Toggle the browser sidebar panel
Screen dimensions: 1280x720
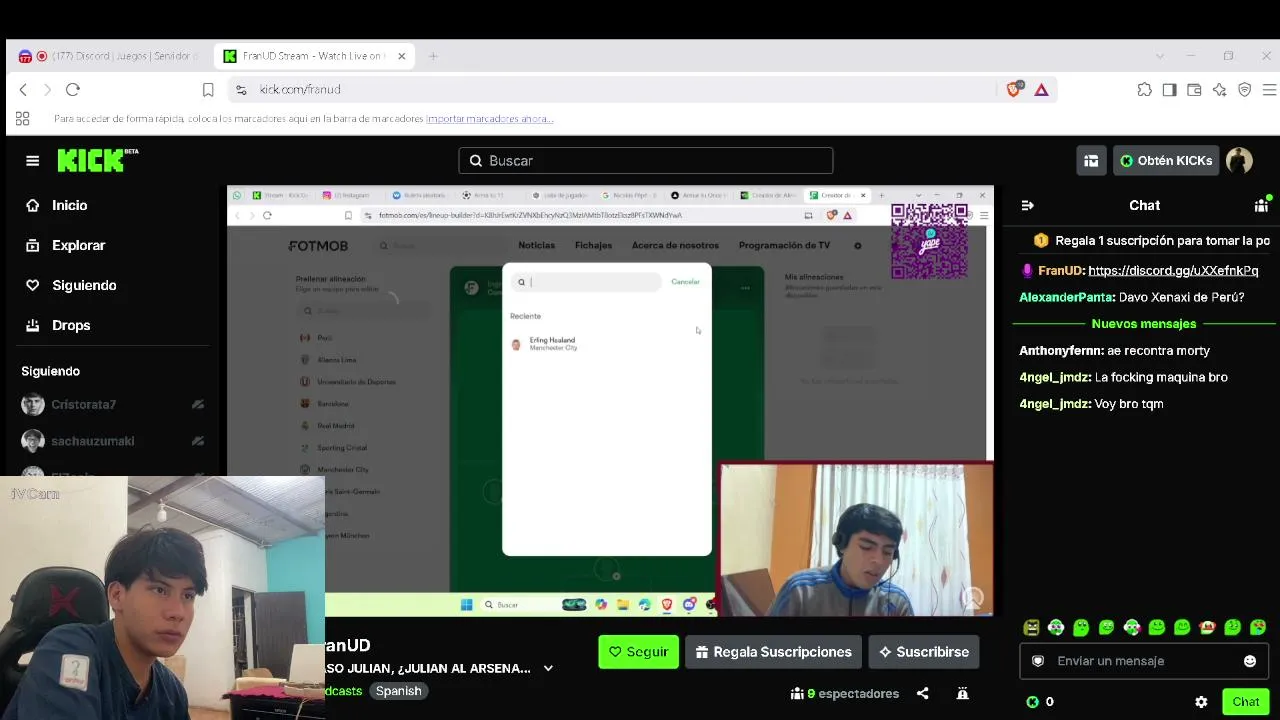click(1169, 90)
